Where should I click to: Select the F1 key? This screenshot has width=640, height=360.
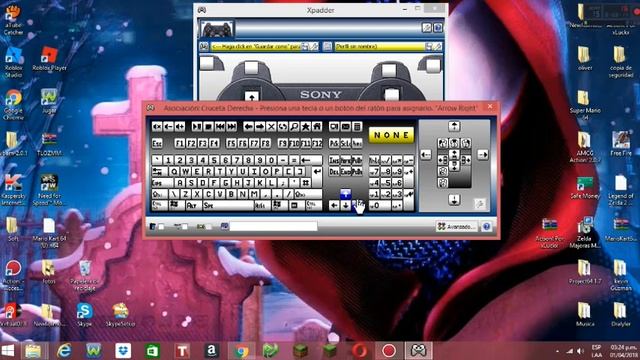point(180,143)
